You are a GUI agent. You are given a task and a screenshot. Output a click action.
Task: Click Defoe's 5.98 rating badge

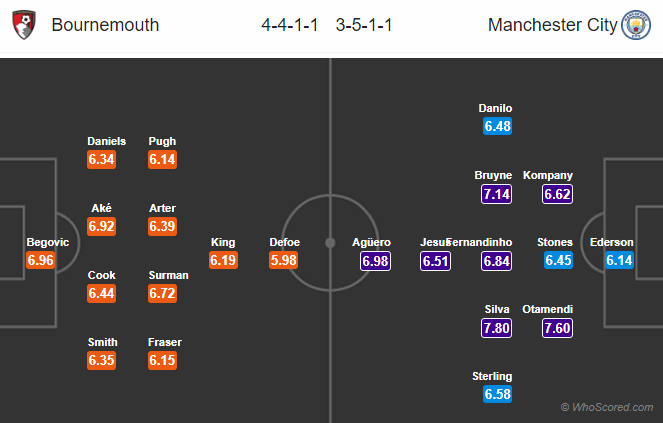pyautogui.click(x=284, y=260)
